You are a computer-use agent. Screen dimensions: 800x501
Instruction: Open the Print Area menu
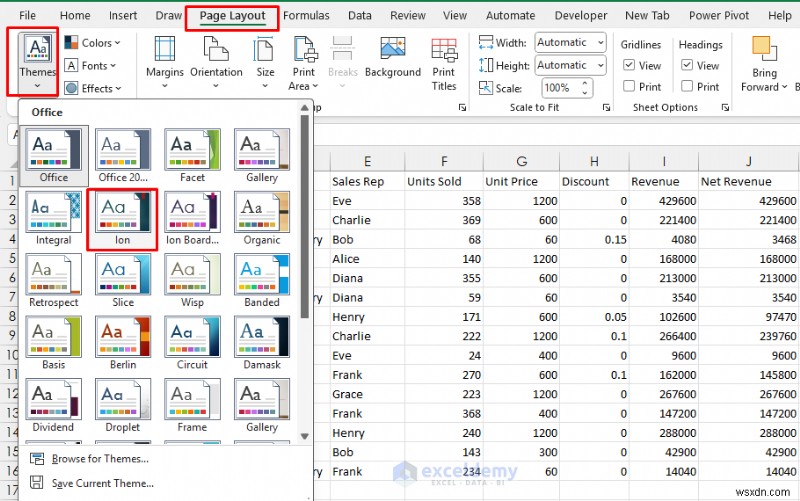pos(304,63)
